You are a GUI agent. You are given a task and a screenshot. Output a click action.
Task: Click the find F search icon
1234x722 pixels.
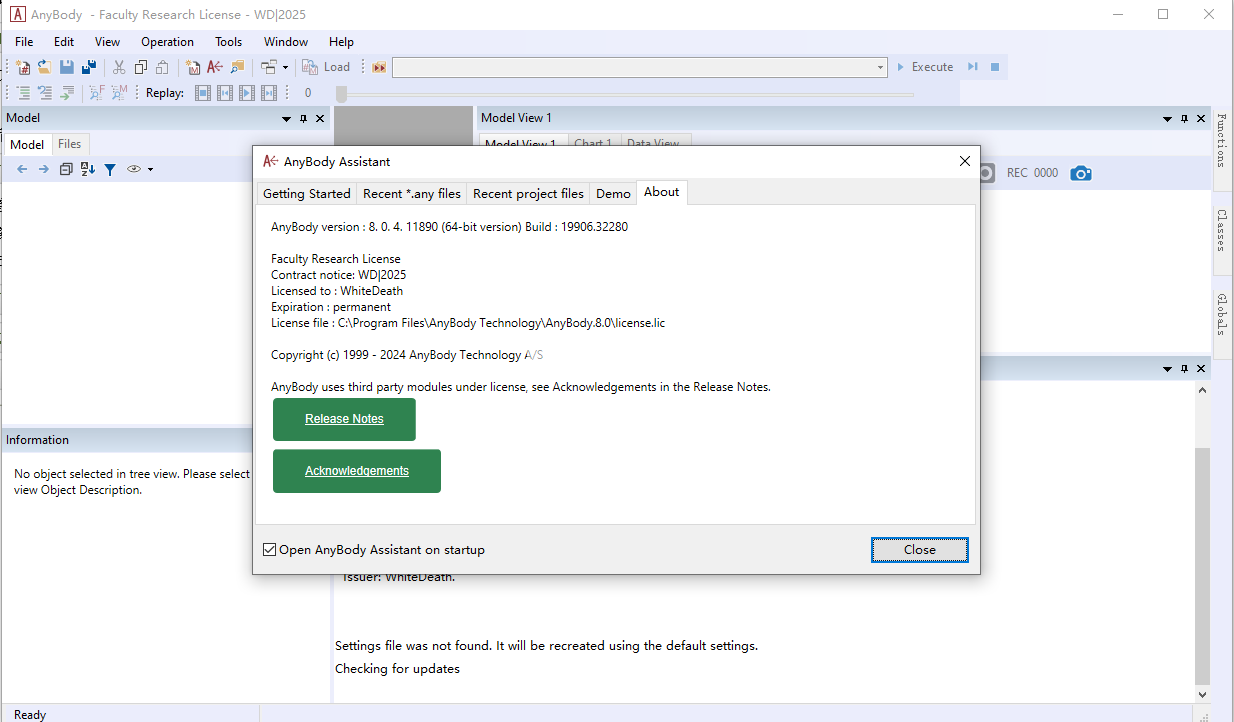pos(97,93)
